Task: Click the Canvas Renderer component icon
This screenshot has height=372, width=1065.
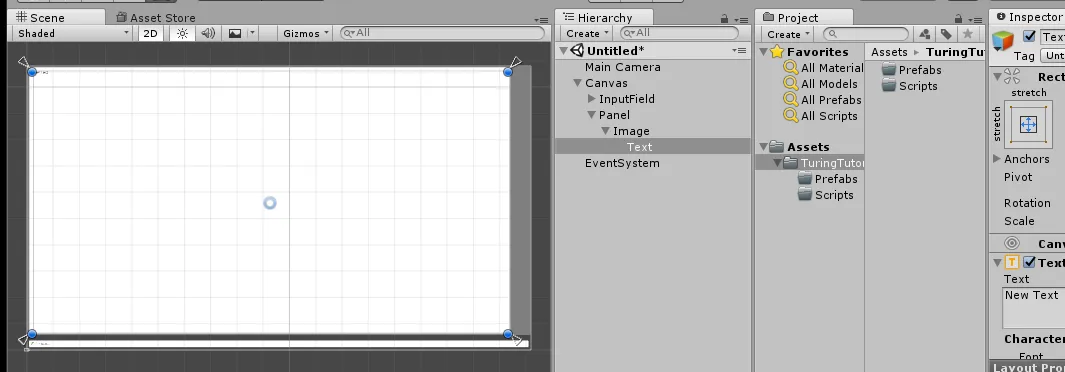Action: click(x=1012, y=244)
